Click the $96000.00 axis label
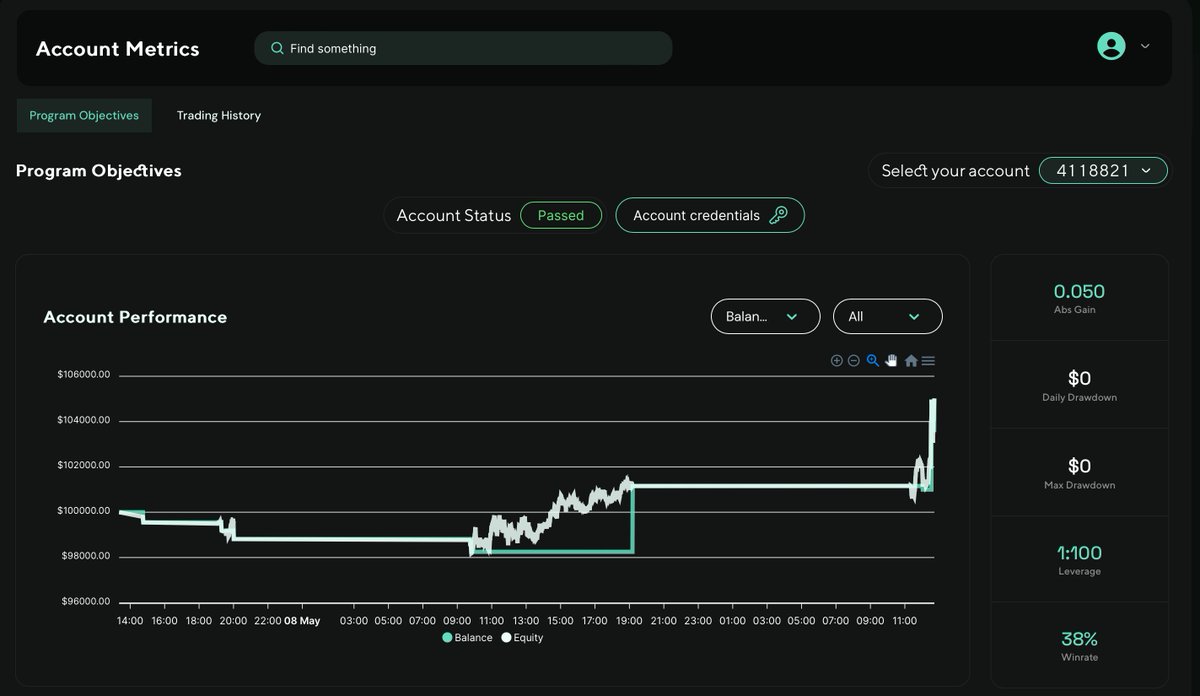This screenshot has height=696, width=1200. pos(84,601)
